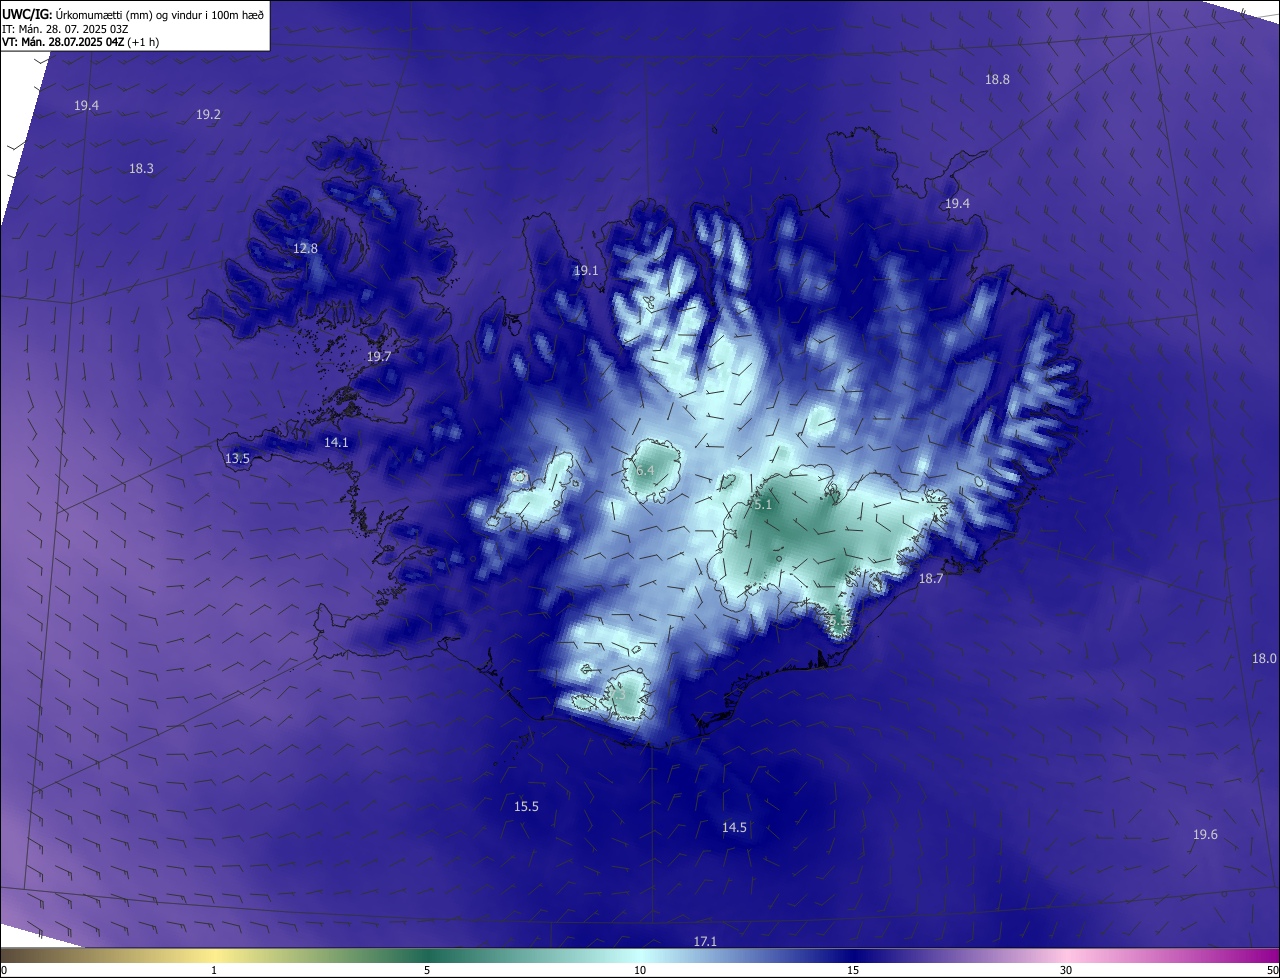Click the color scale tick label 0
The height and width of the screenshot is (978, 1280).
(3, 970)
